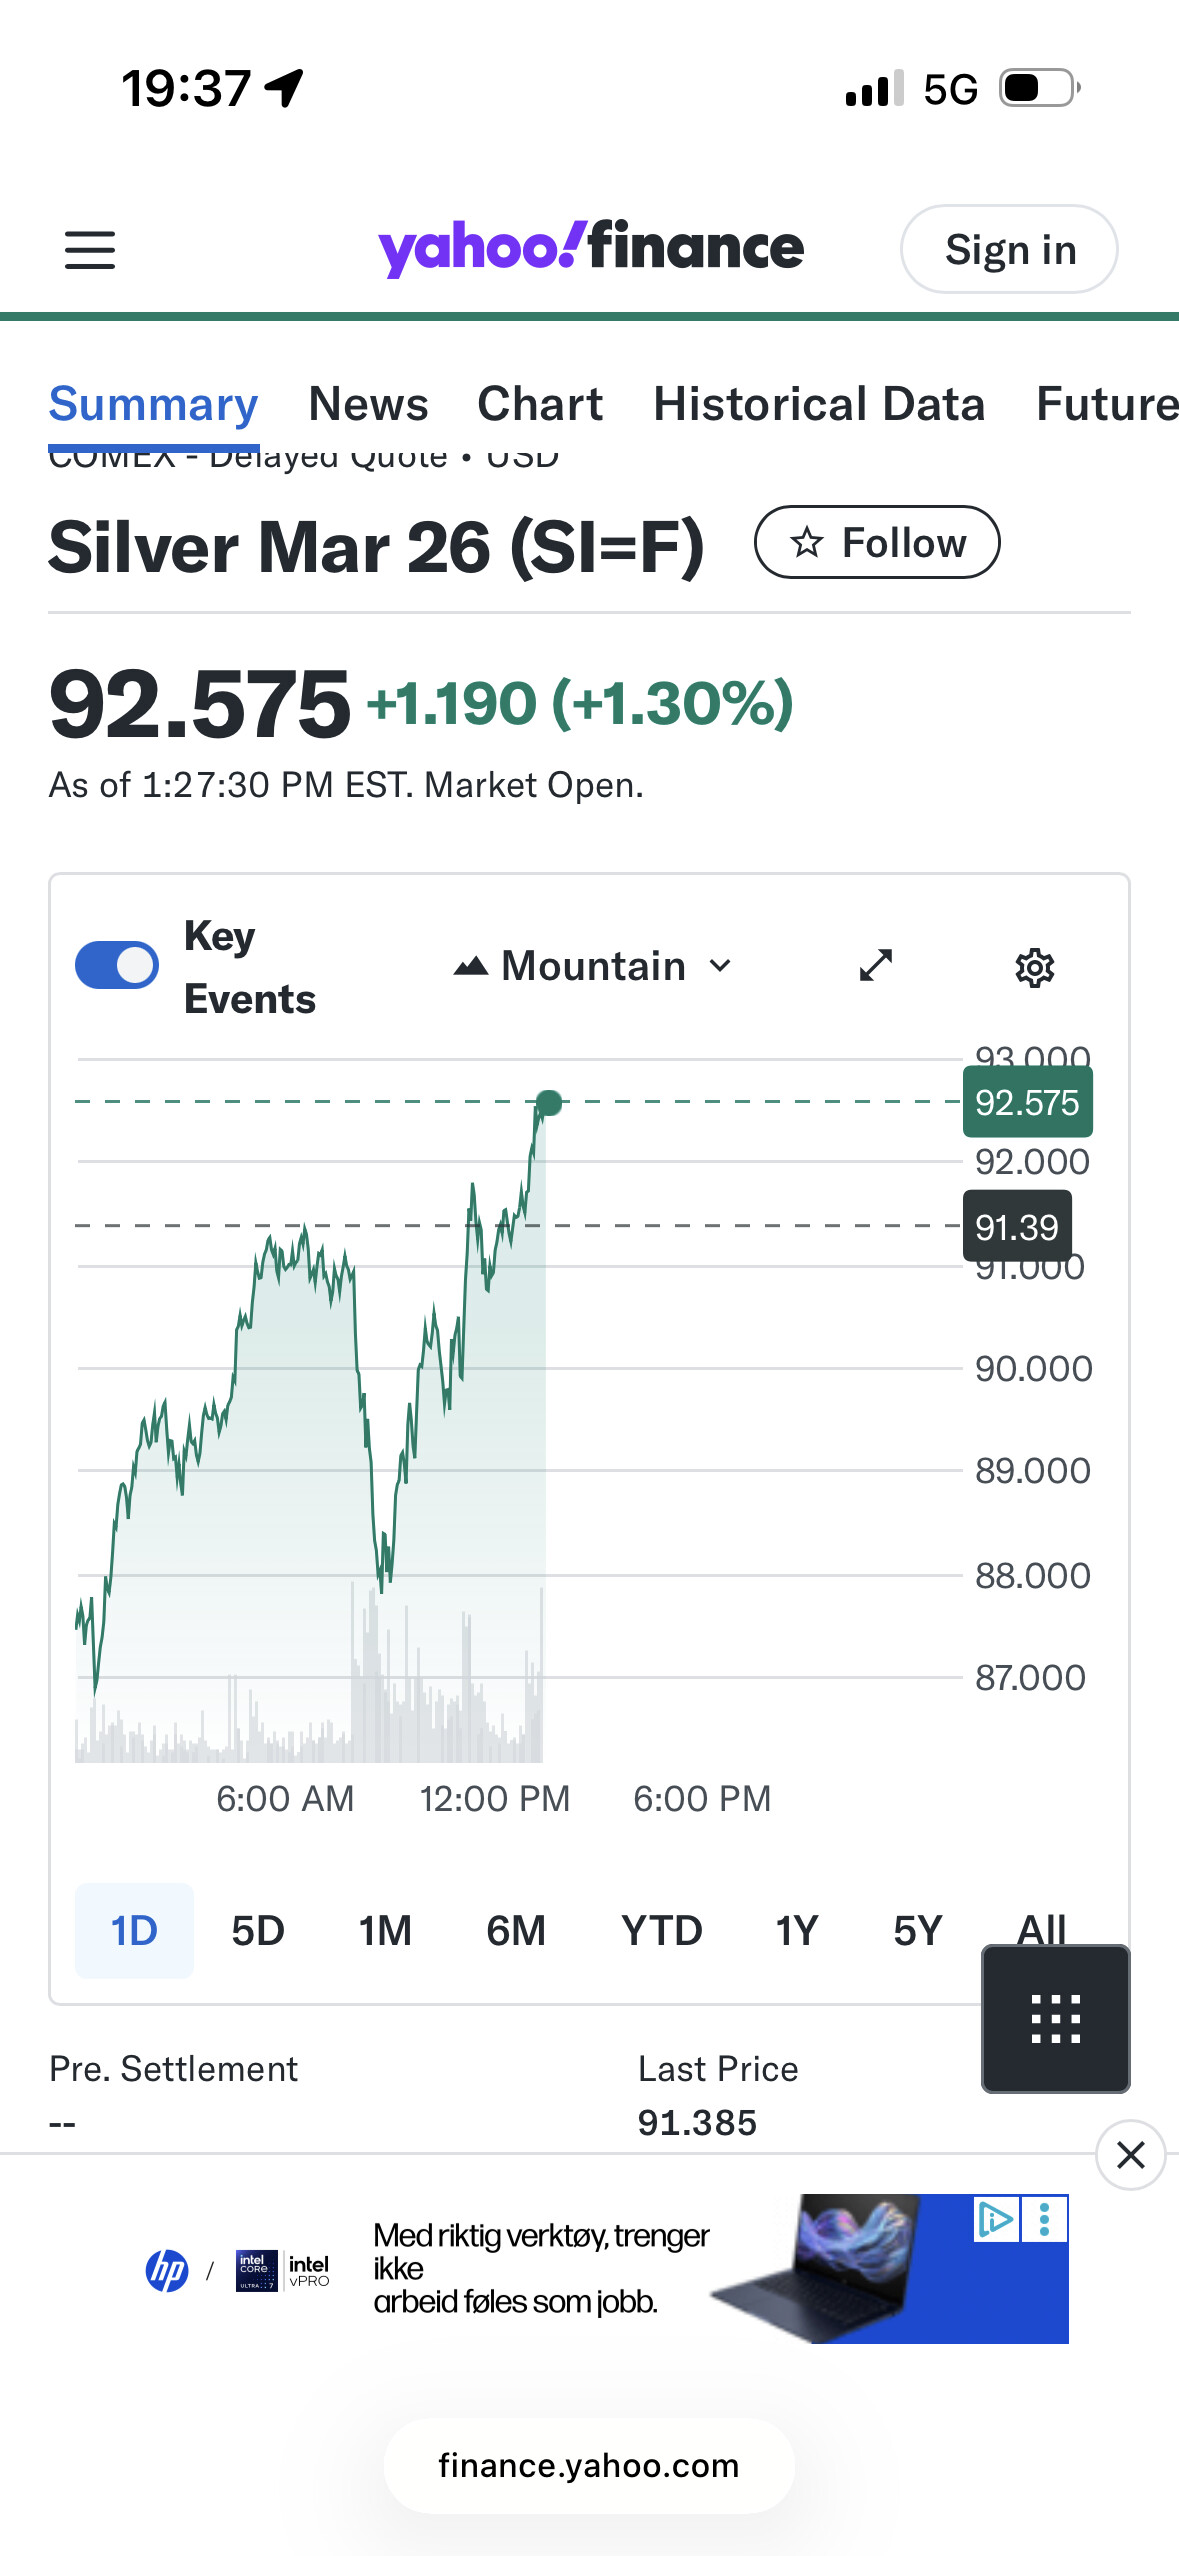Screen dimensions: 1179x2556
Task: Select the 1D time range
Action: click(x=134, y=1930)
